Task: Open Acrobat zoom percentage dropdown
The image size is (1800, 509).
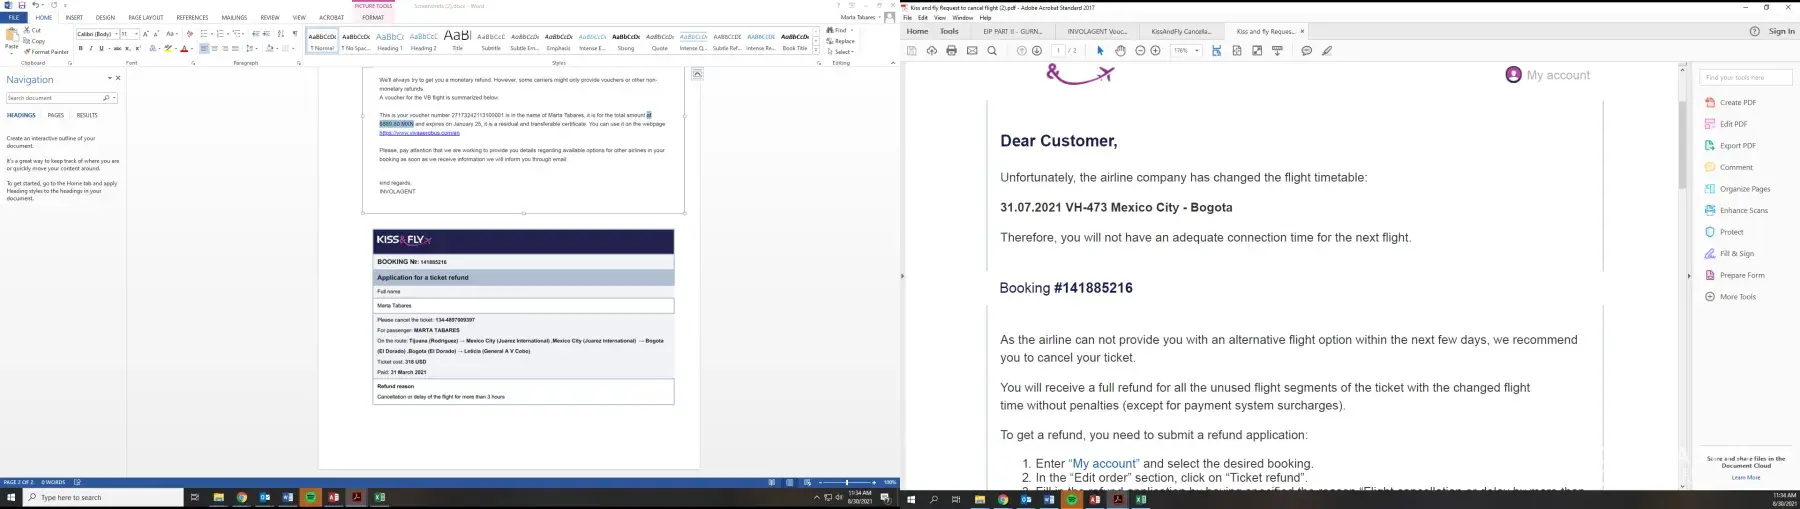Action: (x=1197, y=51)
